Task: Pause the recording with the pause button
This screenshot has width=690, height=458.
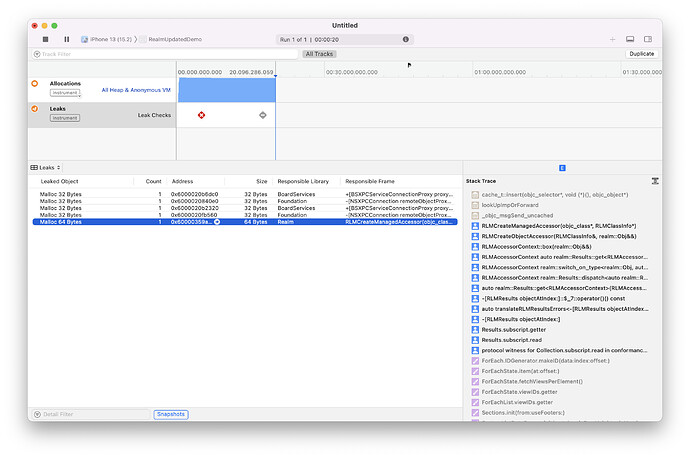Action: click(x=66, y=39)
